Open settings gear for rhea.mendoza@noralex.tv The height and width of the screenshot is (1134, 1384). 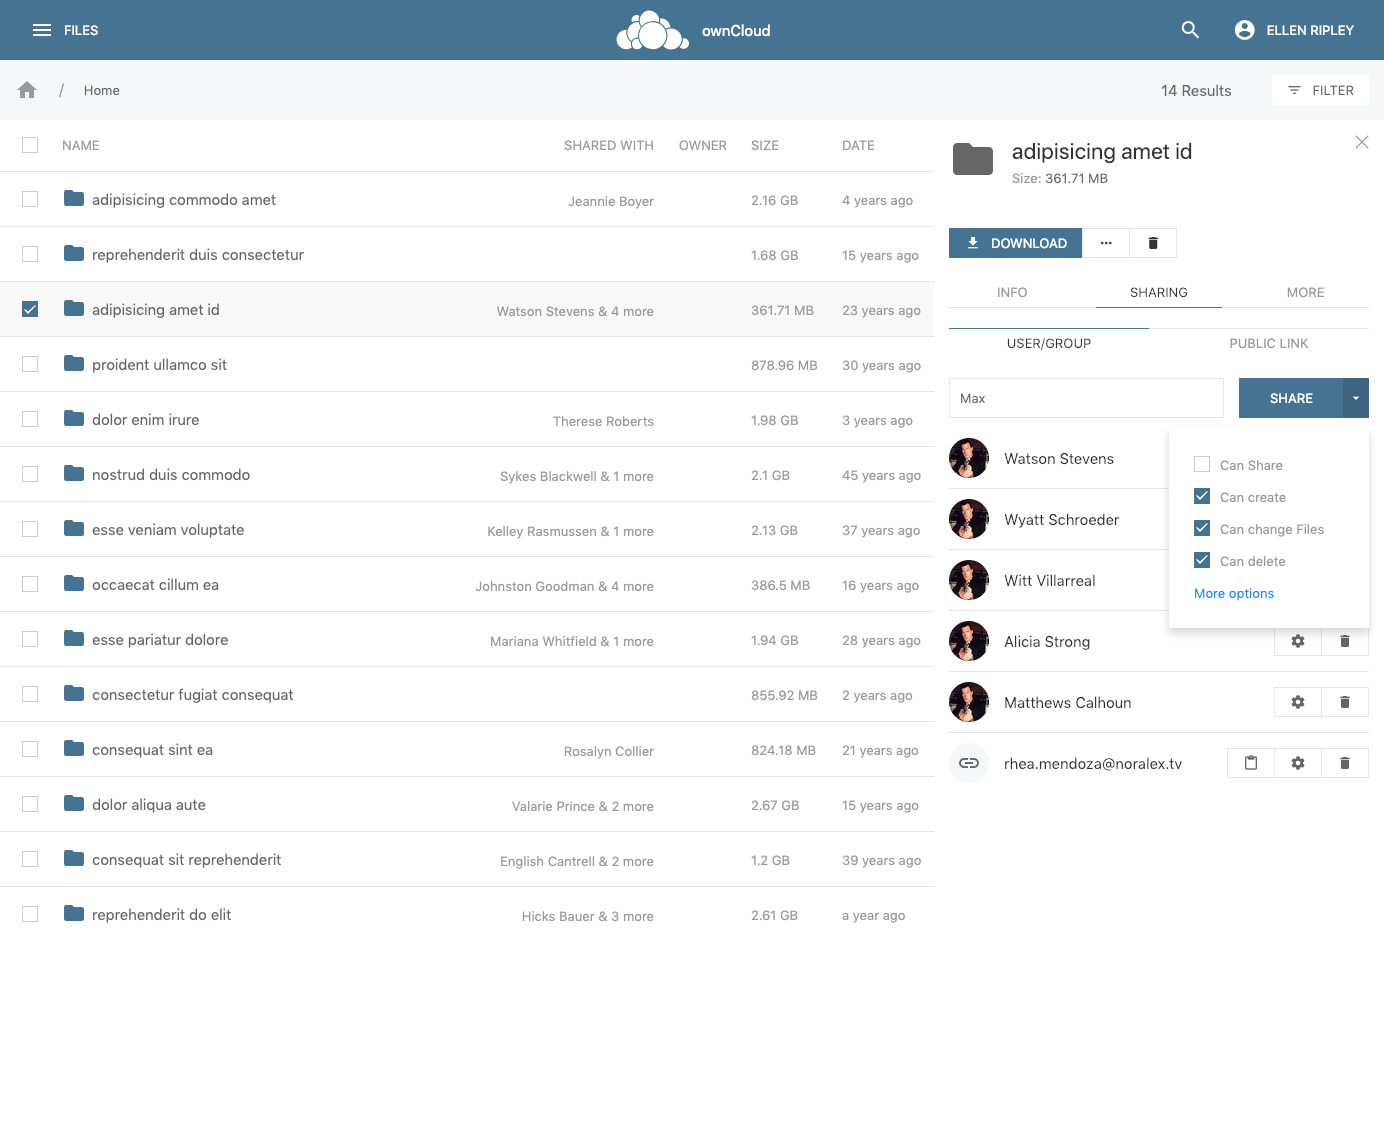click(1298, 763)
